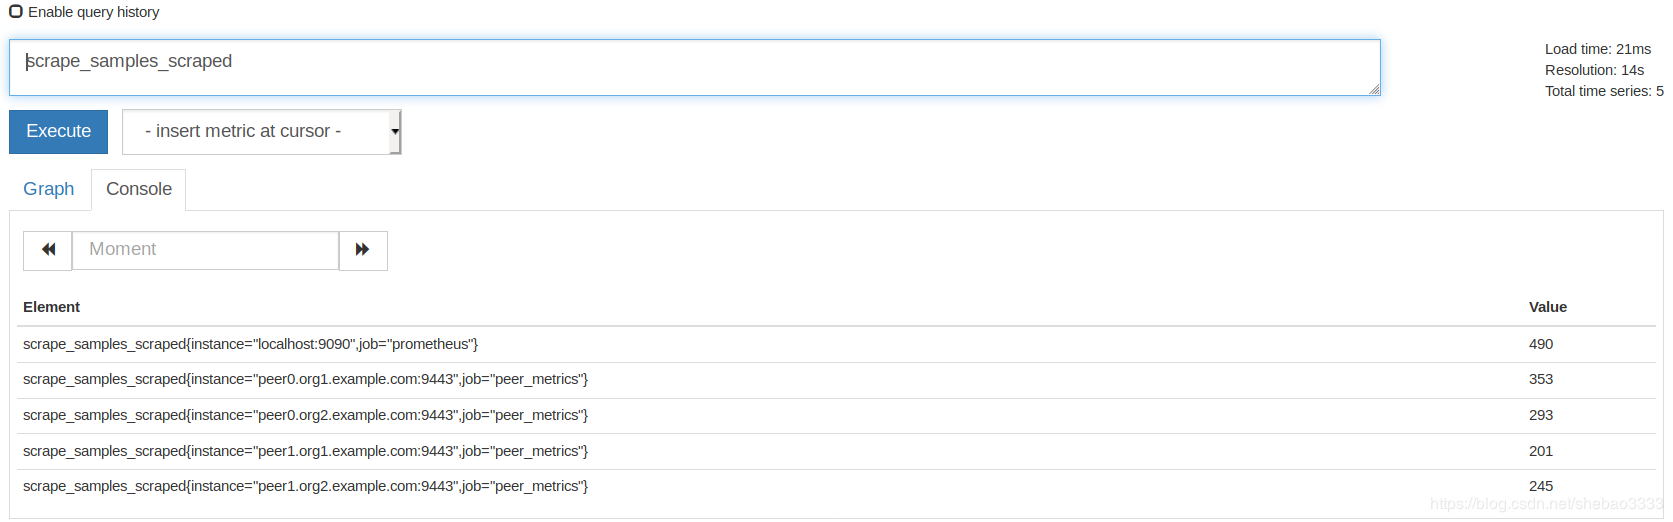Click into the scrape_samples_scraped query box

click(x=694, y=67)
